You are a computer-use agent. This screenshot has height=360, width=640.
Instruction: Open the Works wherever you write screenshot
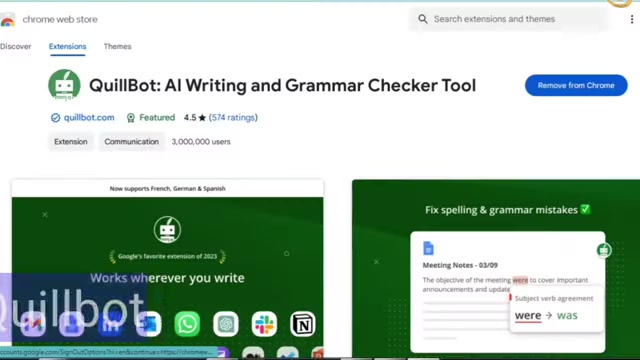point(167,269)
